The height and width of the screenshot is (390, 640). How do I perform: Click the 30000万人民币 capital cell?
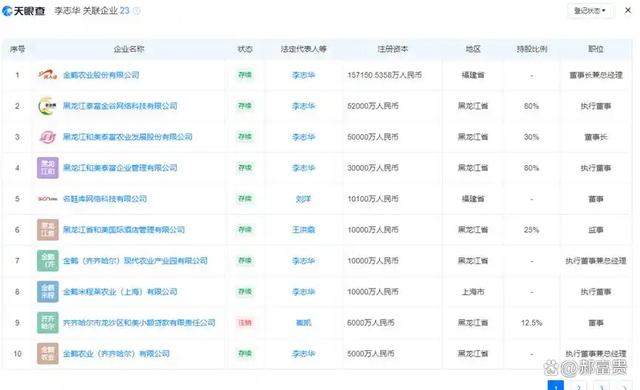click(x=373, y=168)
